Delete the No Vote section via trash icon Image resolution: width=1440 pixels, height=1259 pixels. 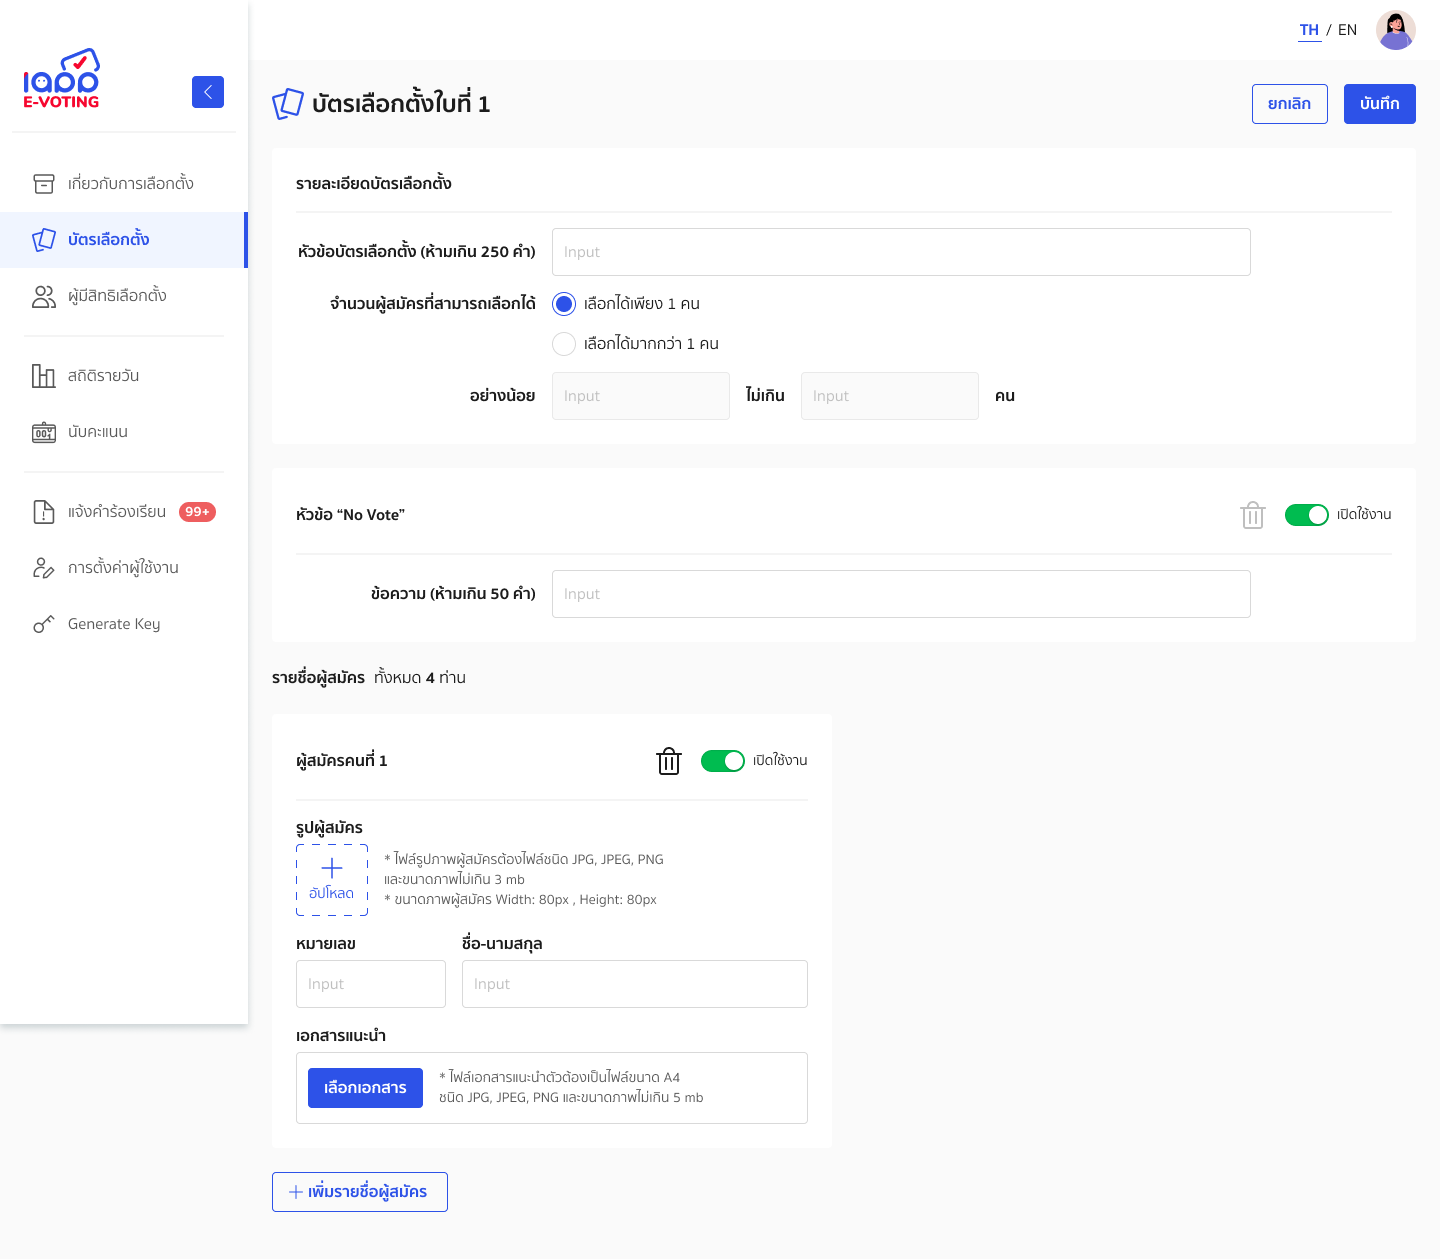coord(1253,515)
